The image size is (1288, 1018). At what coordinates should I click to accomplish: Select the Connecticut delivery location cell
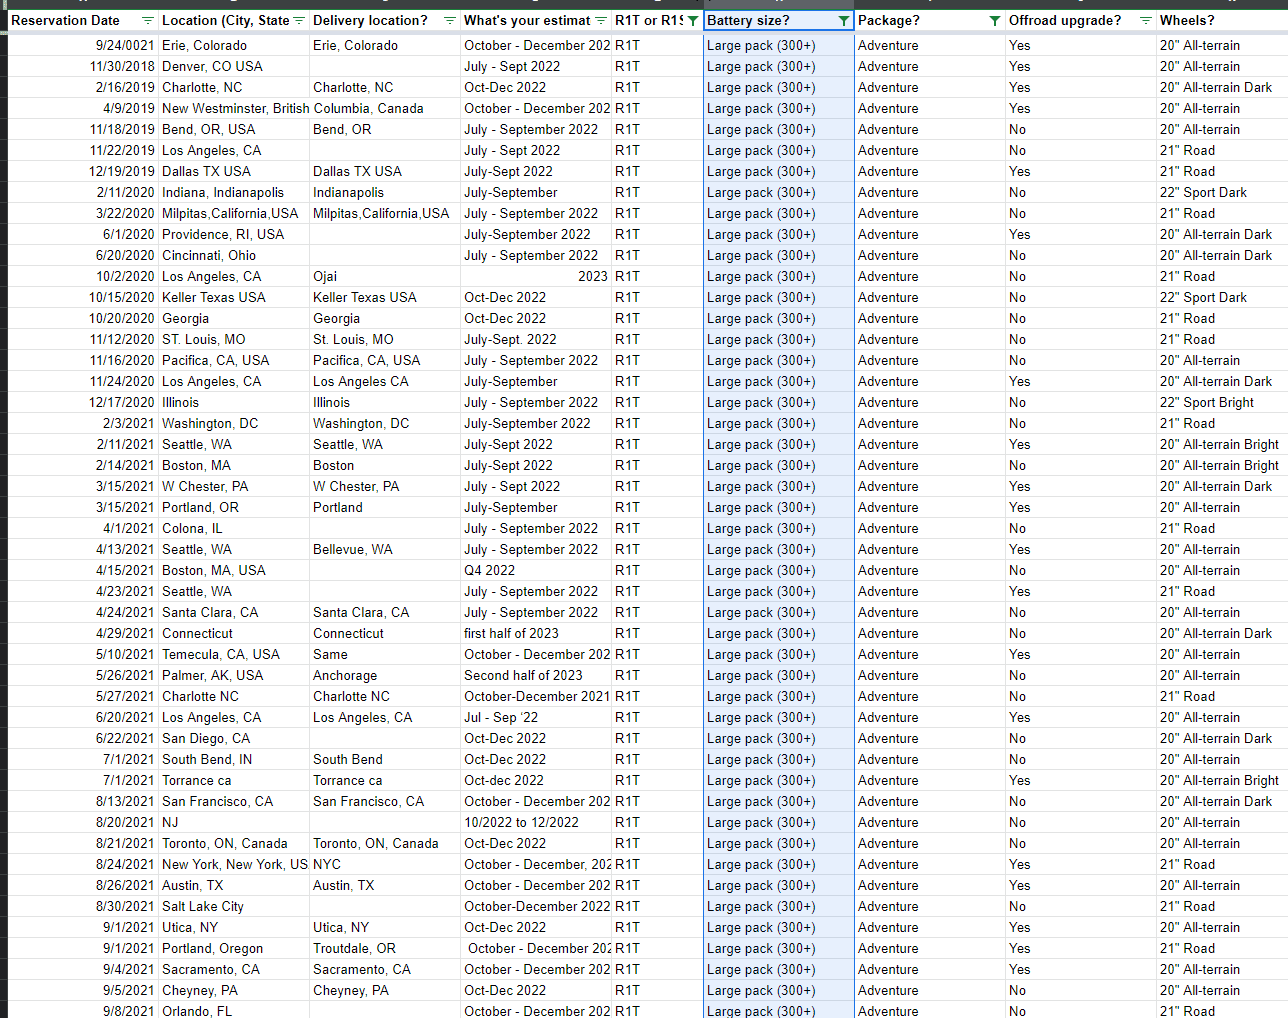(x=385, y=634)
